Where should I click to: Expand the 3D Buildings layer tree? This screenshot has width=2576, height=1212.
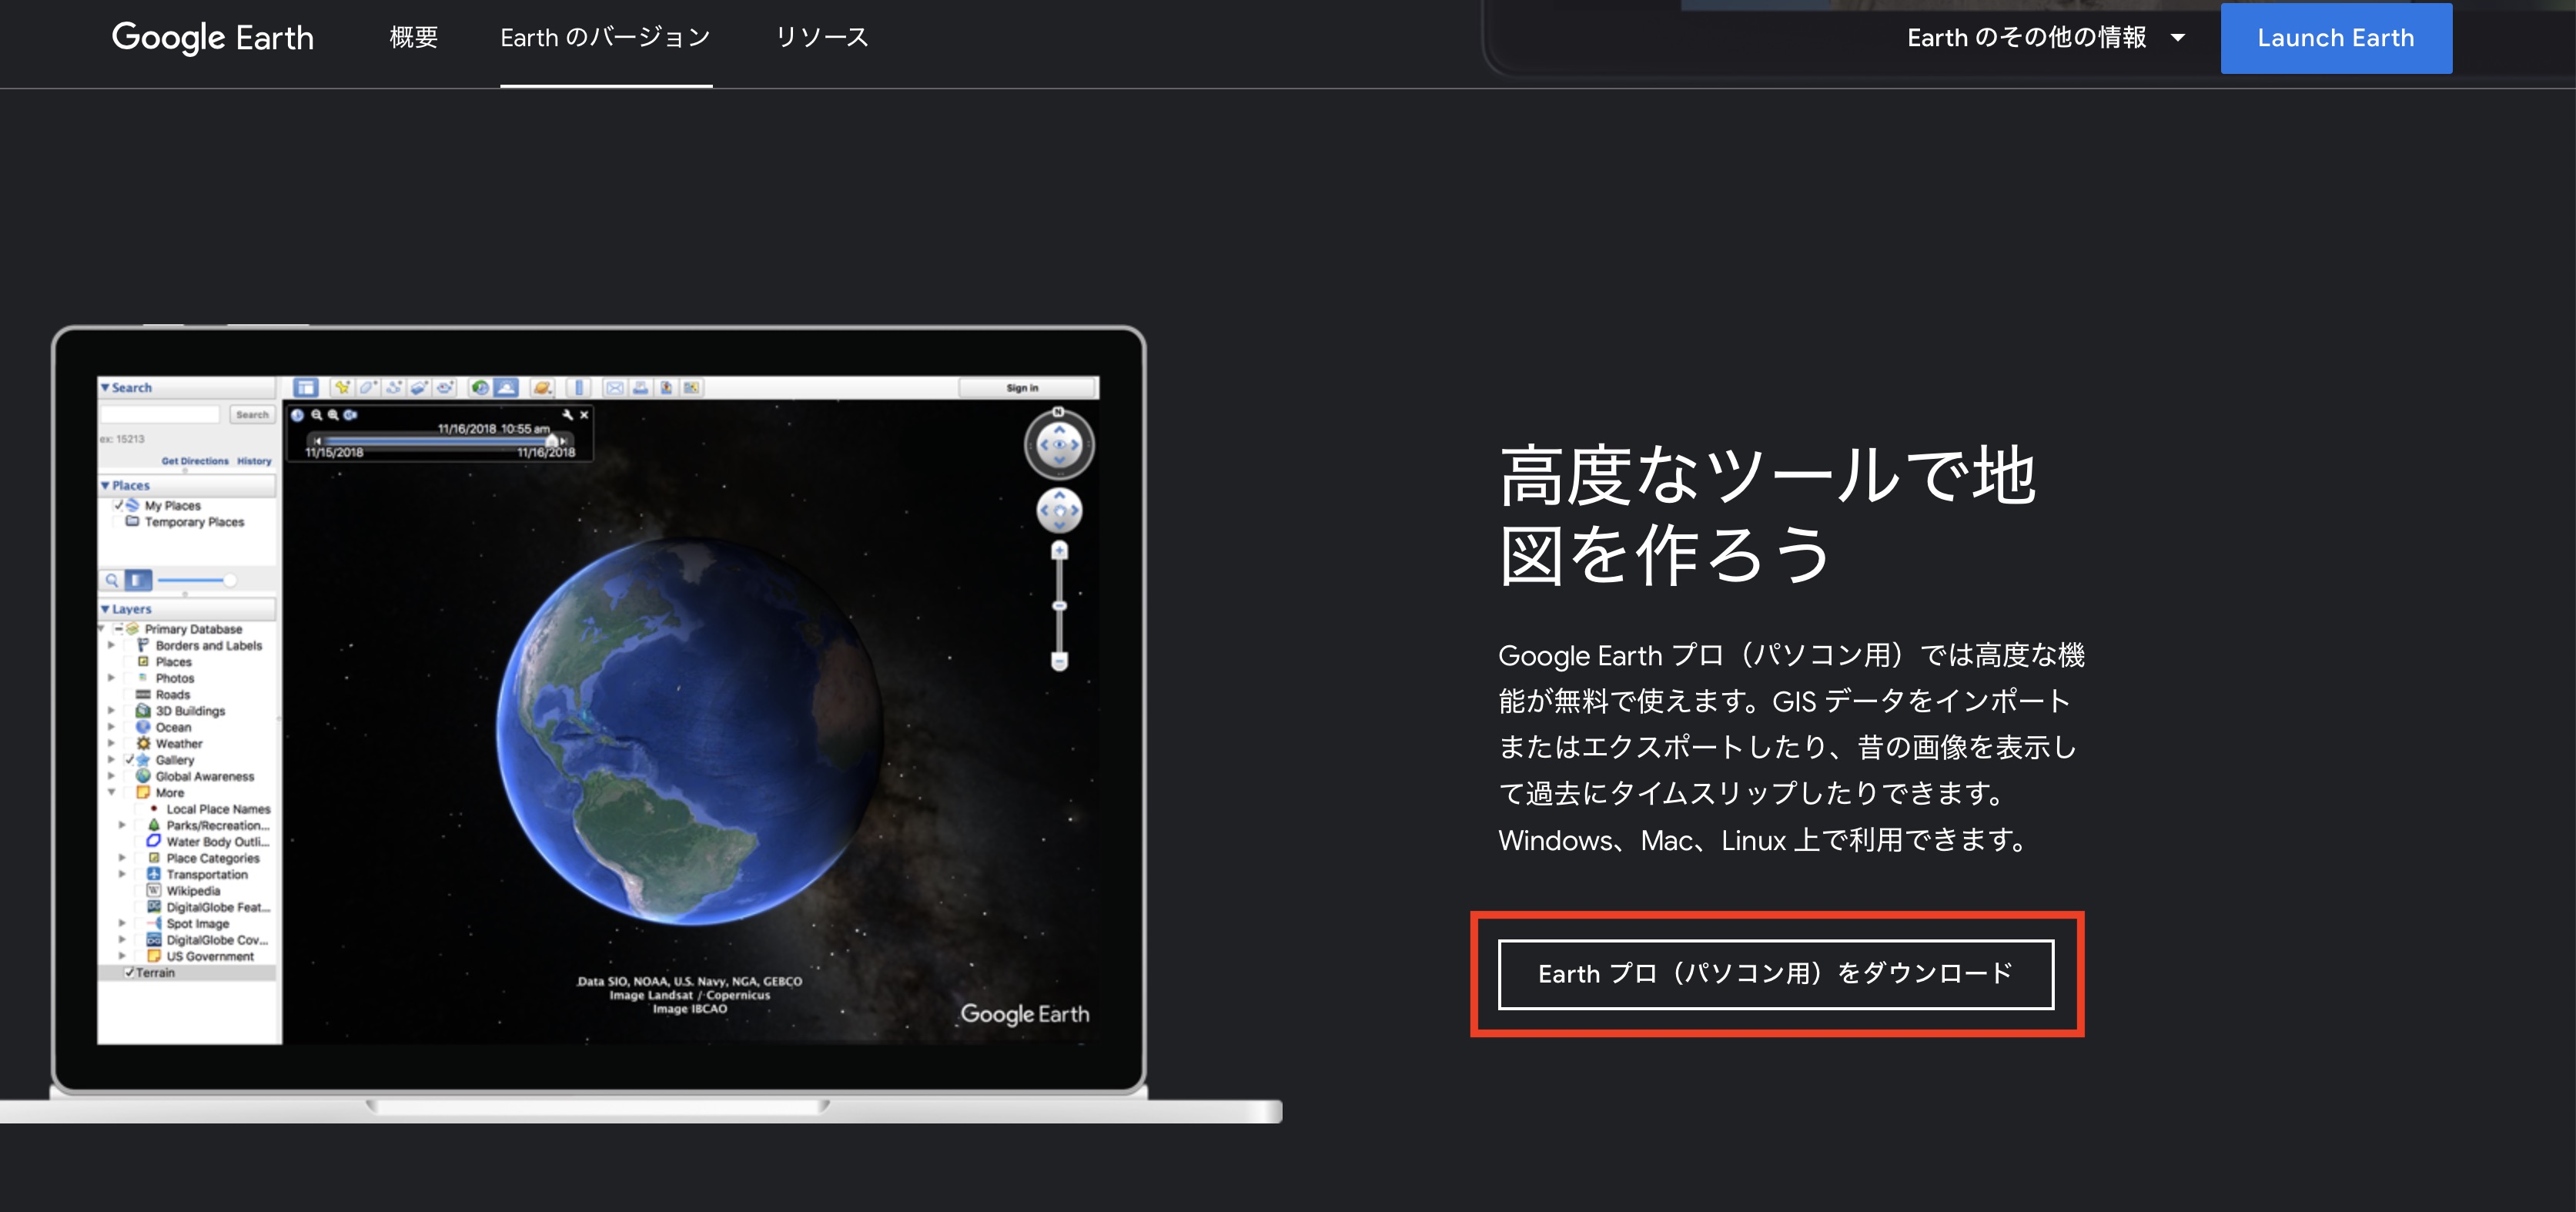pos(111,711)
